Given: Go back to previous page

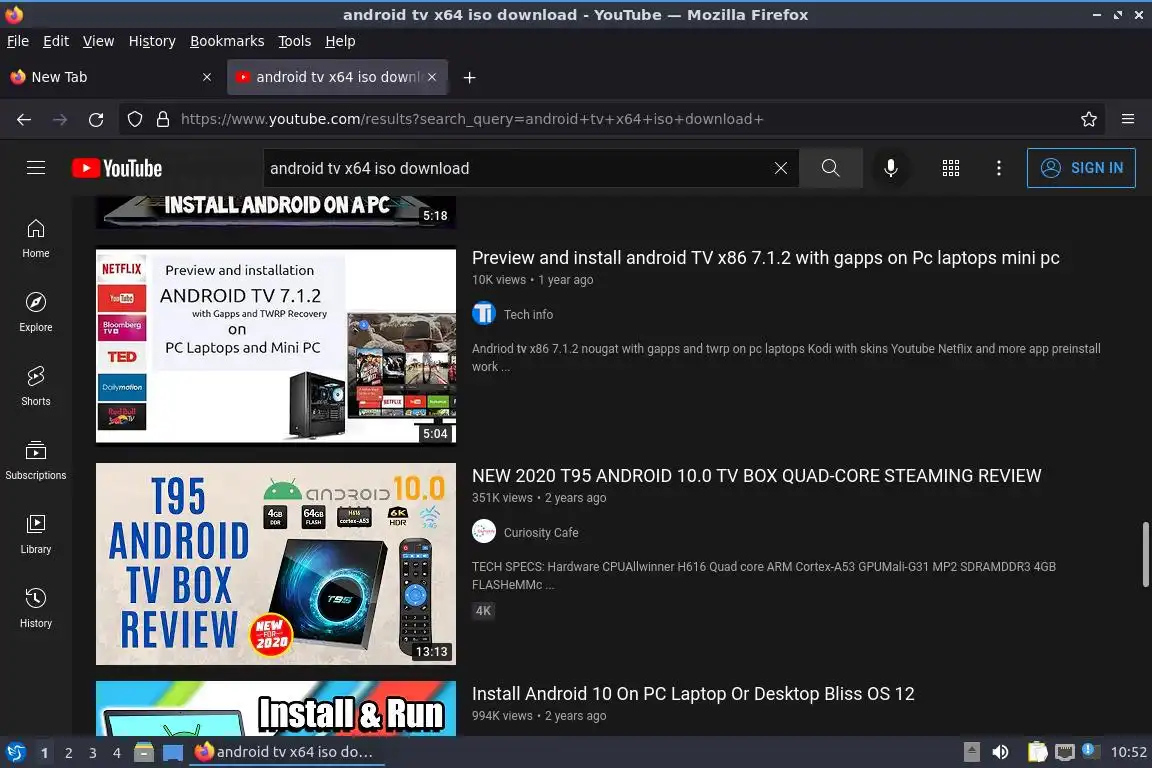Looking at the screenshot, I should point(24,119).
